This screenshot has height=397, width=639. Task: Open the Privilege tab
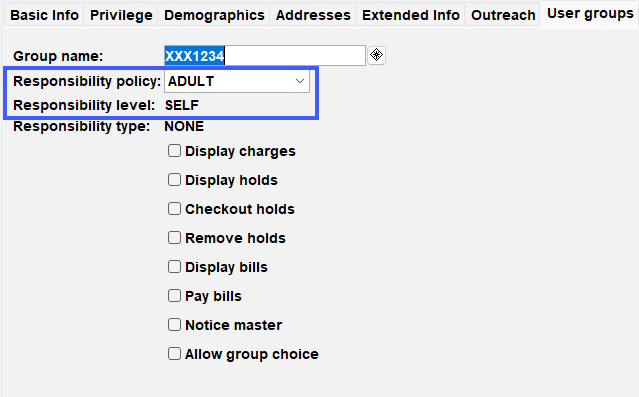click(x=121, y=15)
